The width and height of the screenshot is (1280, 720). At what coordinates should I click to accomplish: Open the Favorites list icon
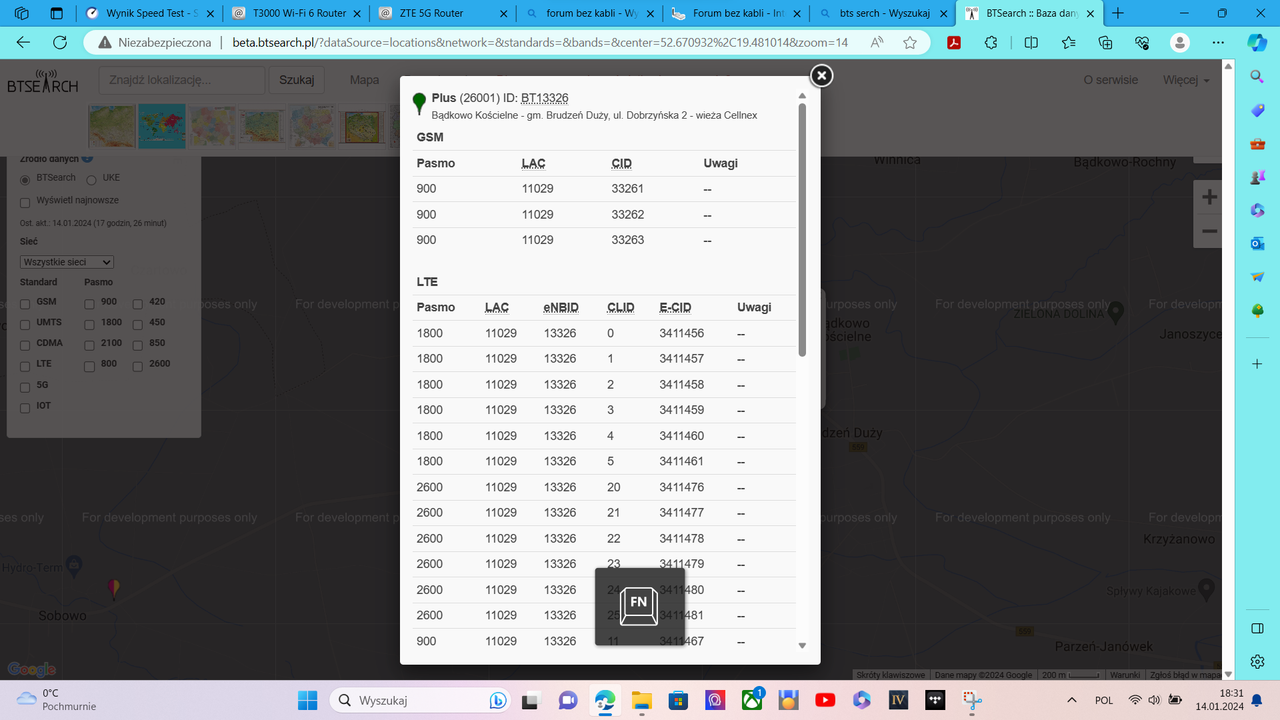1068,43
